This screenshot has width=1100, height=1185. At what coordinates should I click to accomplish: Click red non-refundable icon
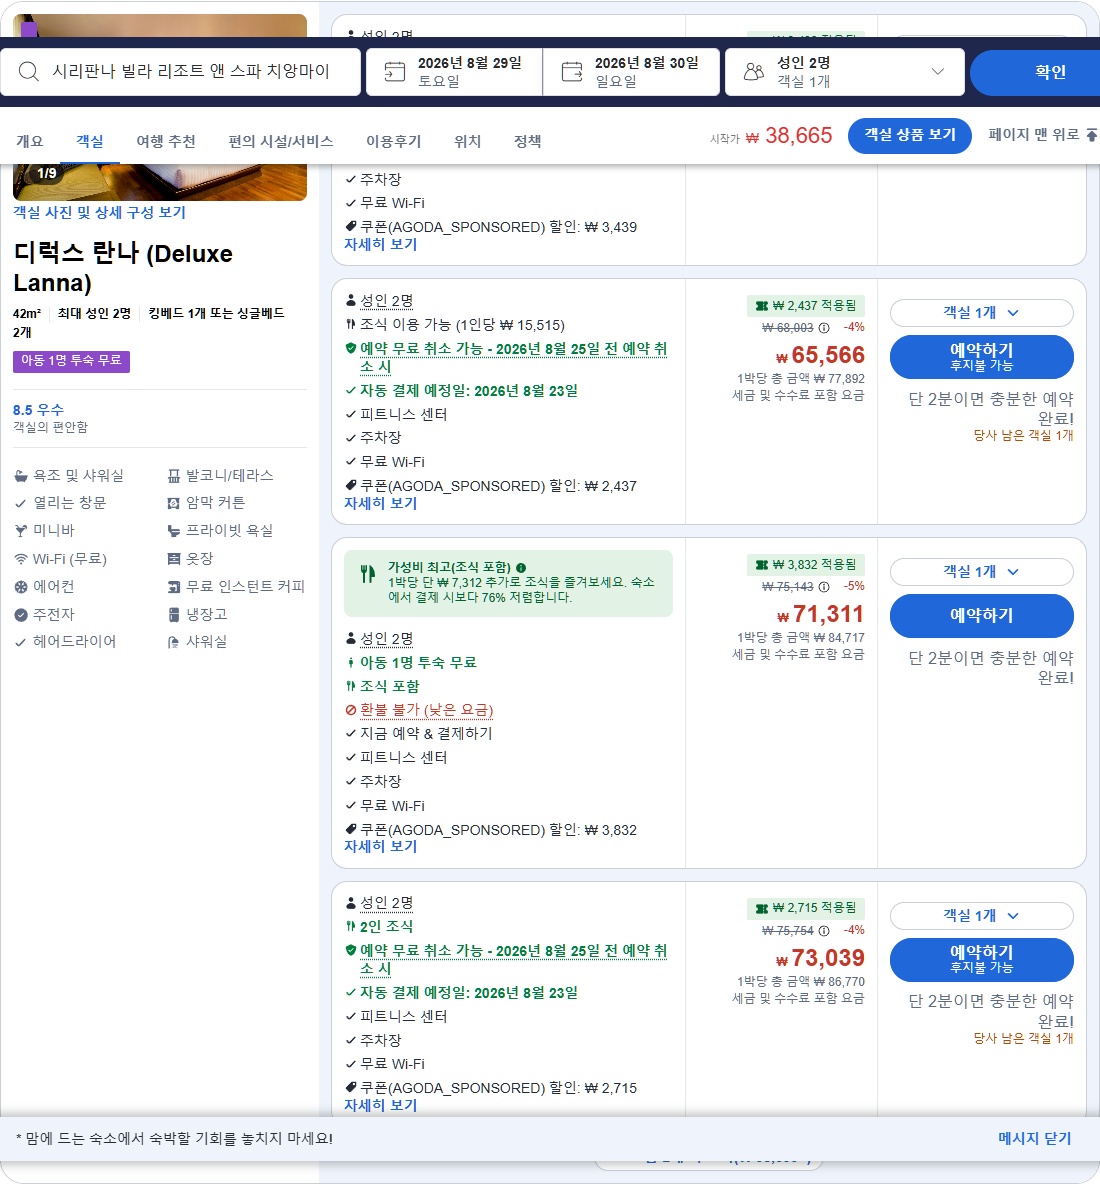click(351, 710)
